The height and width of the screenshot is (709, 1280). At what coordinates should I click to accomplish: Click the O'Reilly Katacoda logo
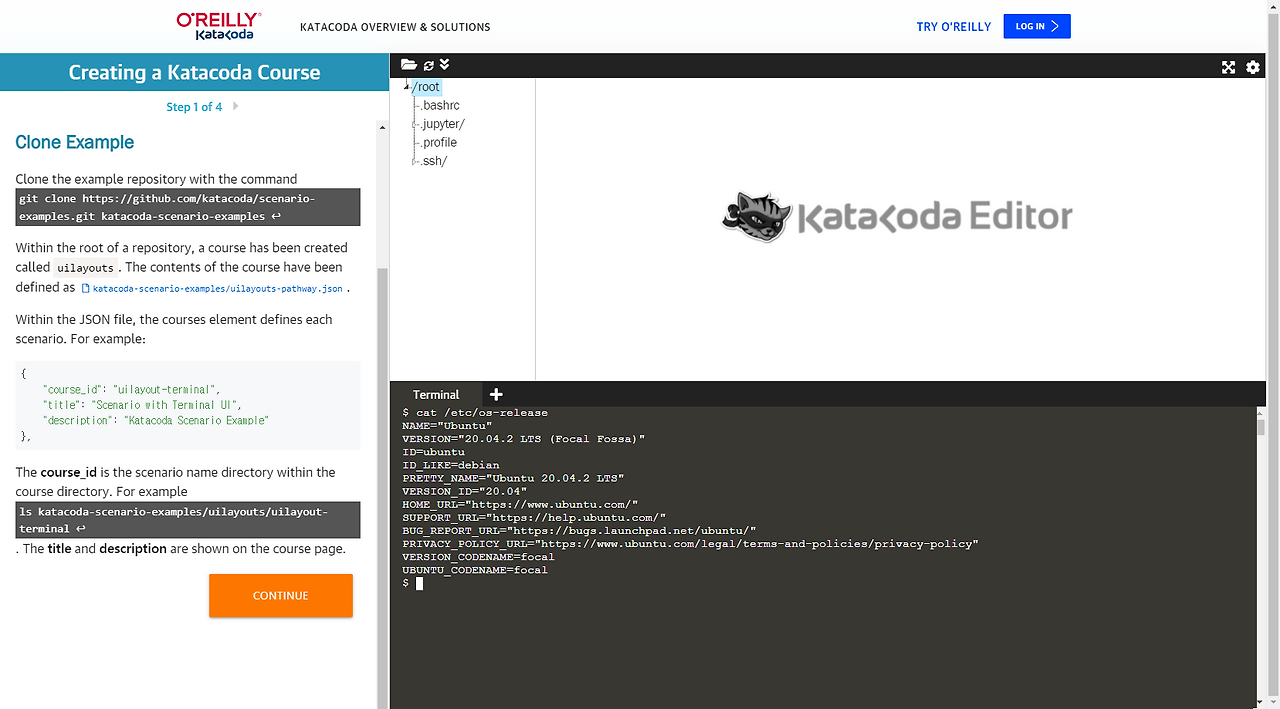click(218, 27)
